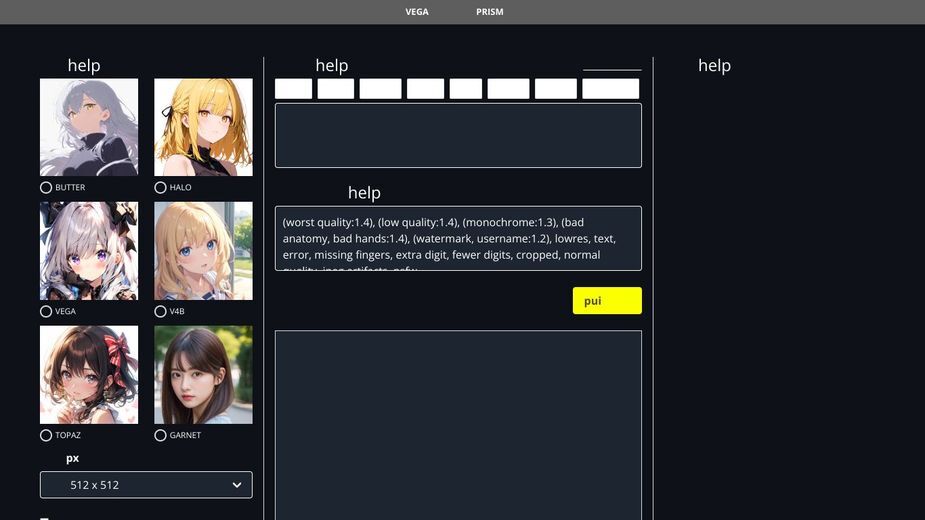The width and height of the screenshot is (925, 520).
Task: Click the yellow pui button
Action: click(x=607, y=300)
